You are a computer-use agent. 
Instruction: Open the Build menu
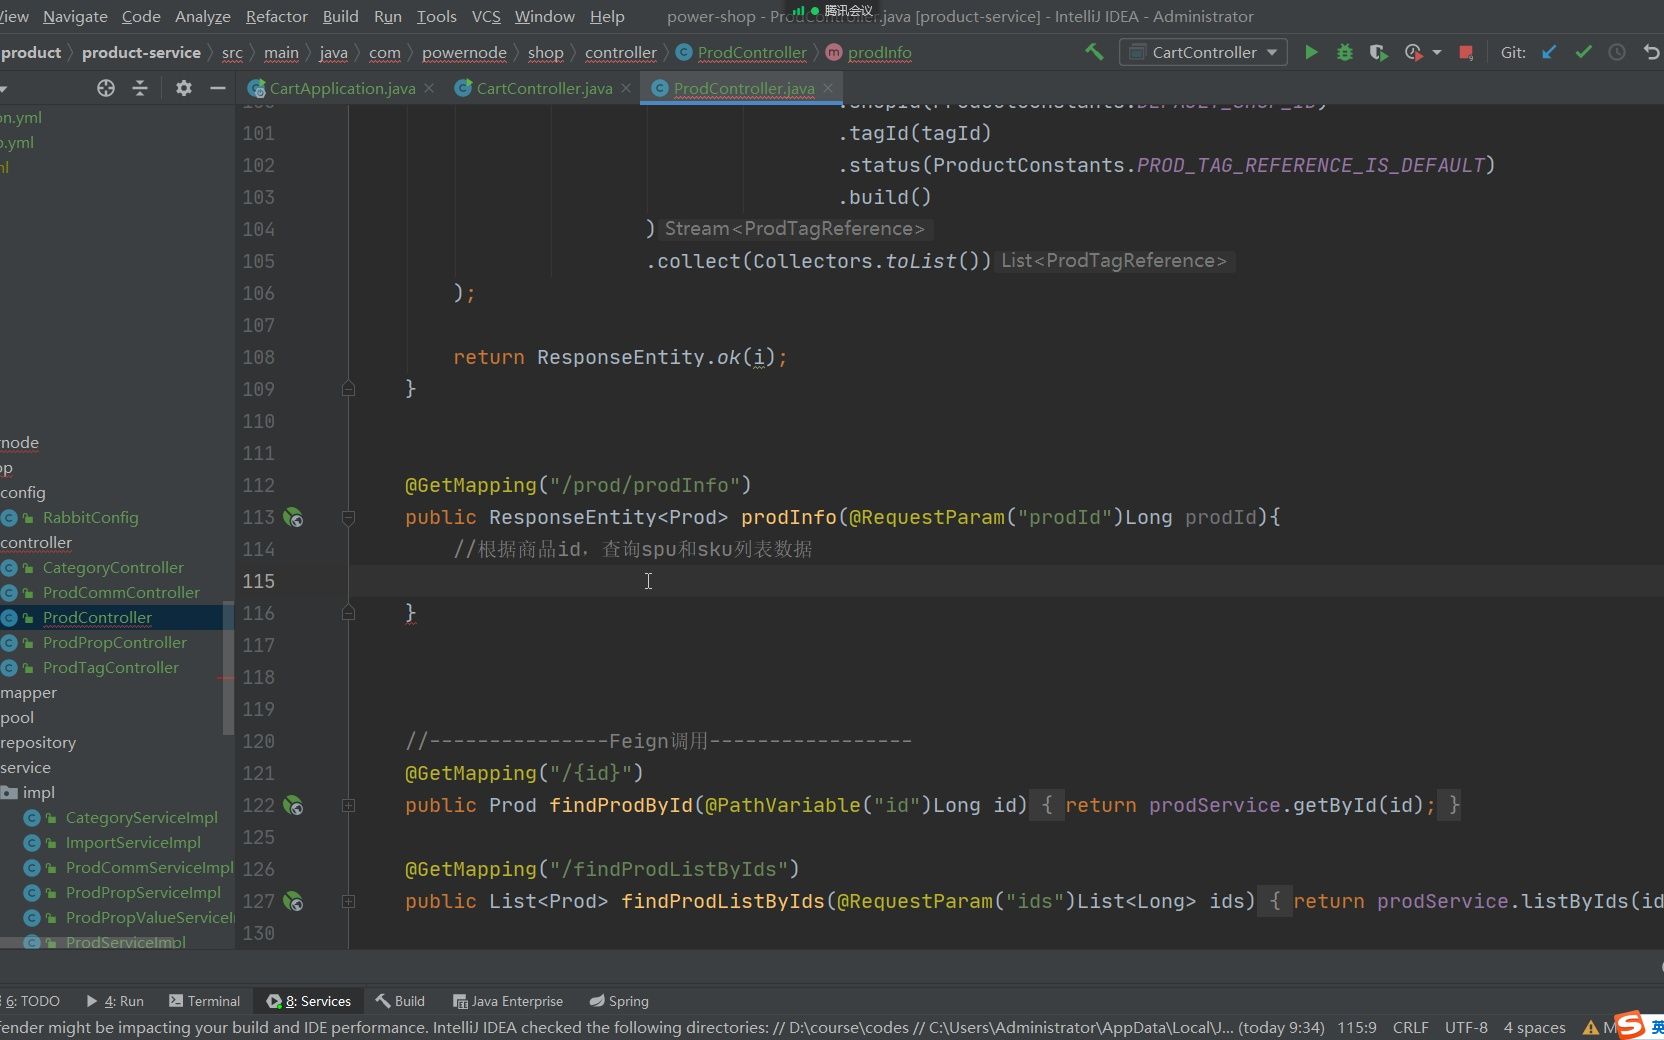pos(340,16)
